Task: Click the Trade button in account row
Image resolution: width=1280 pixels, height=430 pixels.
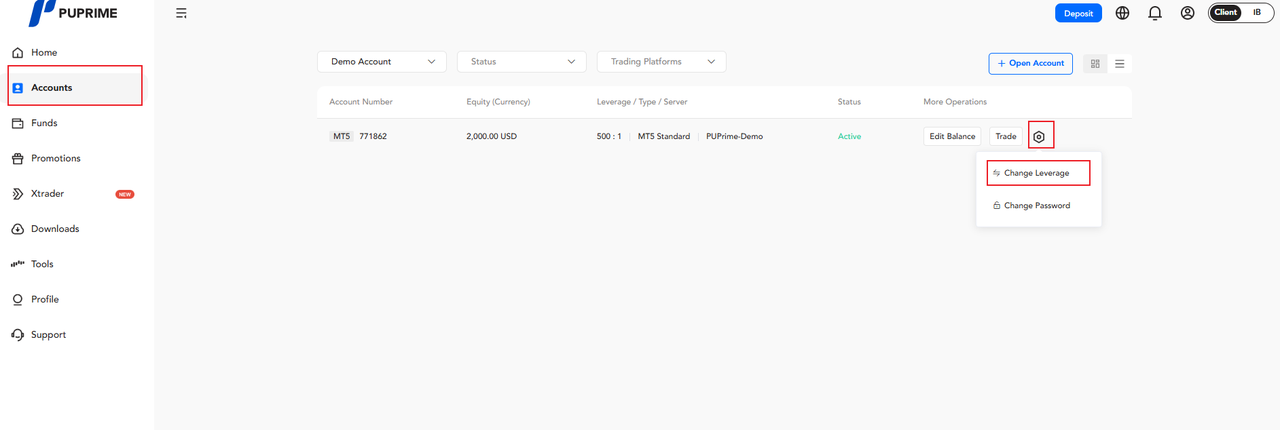Action: 1005,136
